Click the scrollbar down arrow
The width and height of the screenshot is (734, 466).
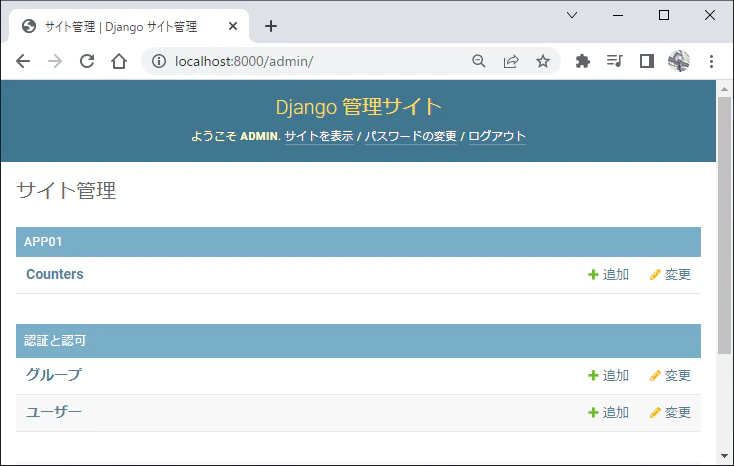pos(724,456)
